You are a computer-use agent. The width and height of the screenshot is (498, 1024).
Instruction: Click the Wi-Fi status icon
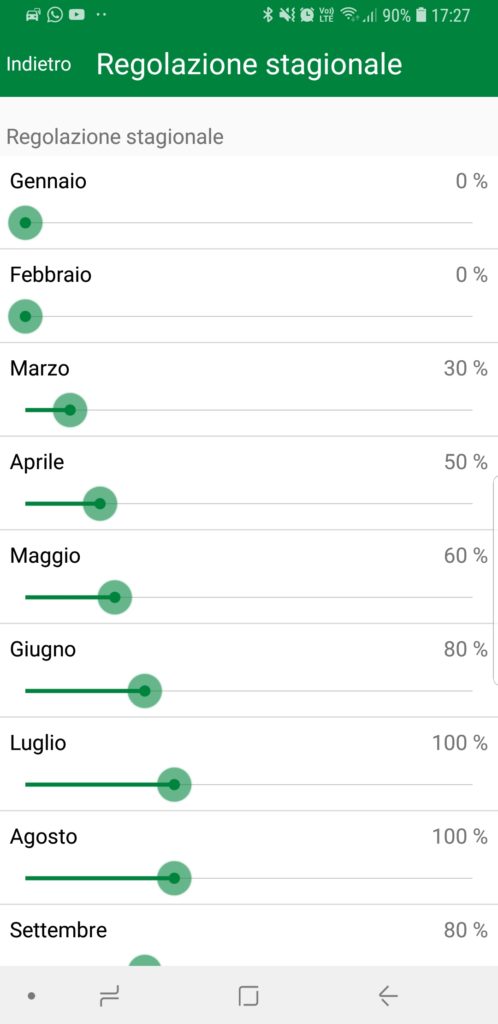coord(350,14)
